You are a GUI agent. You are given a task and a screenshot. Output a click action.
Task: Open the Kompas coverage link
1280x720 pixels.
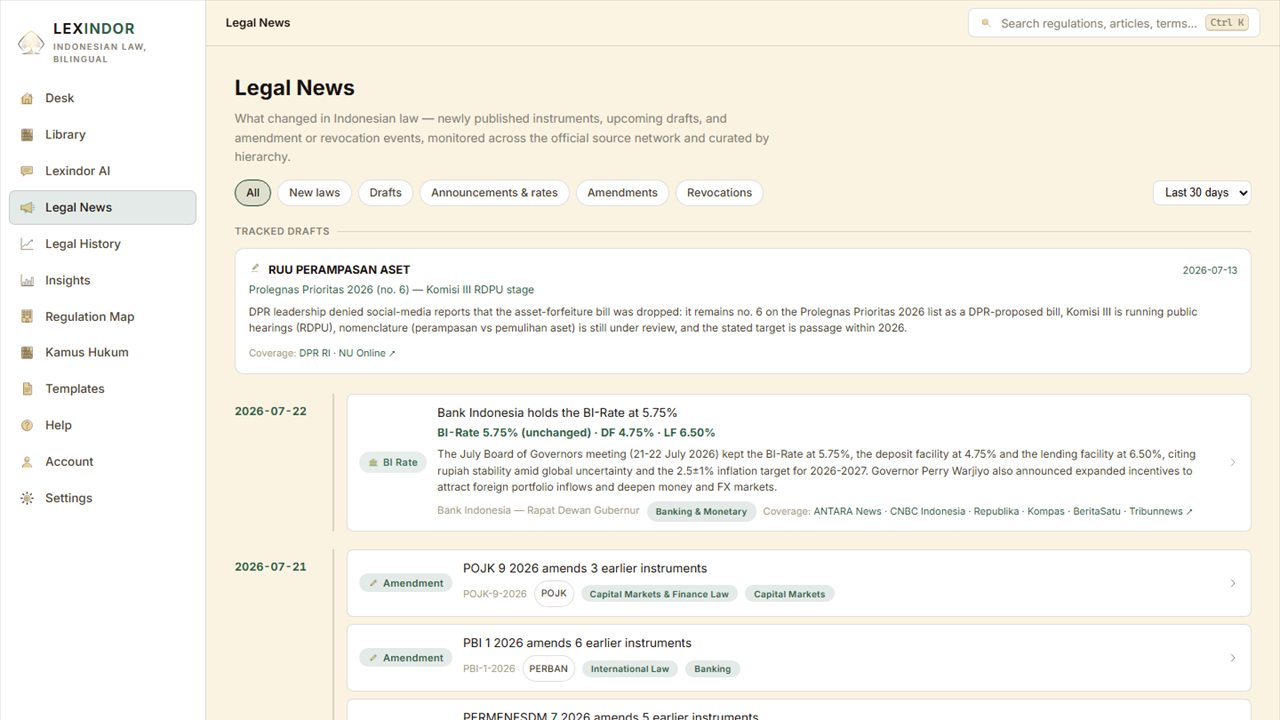(x=1046, y=511)
